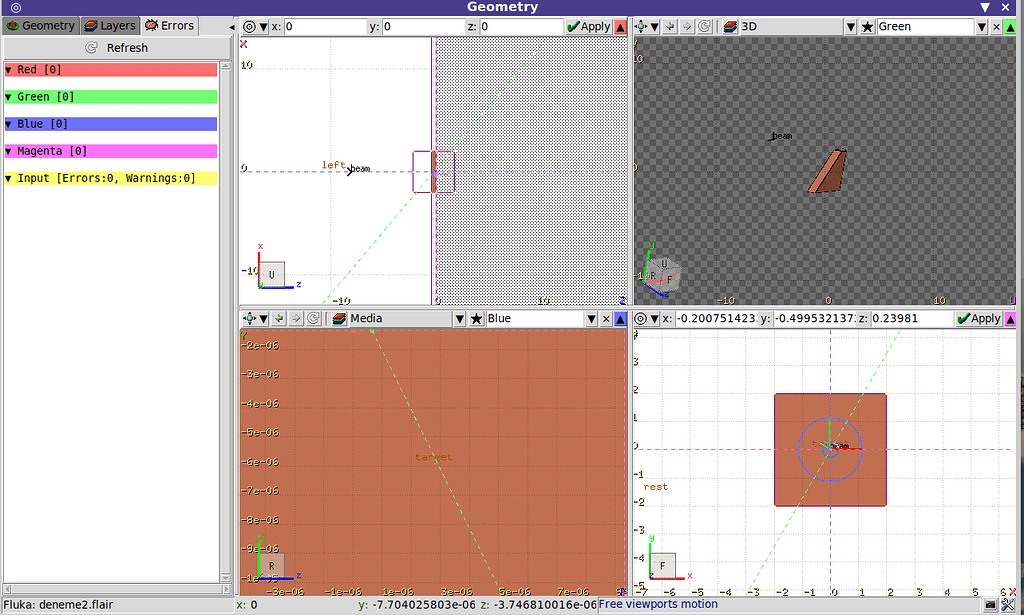Click the z coordinate field showing 0.23981
The width and height of the screenshot is (1024, 615).
pos(908,319)
